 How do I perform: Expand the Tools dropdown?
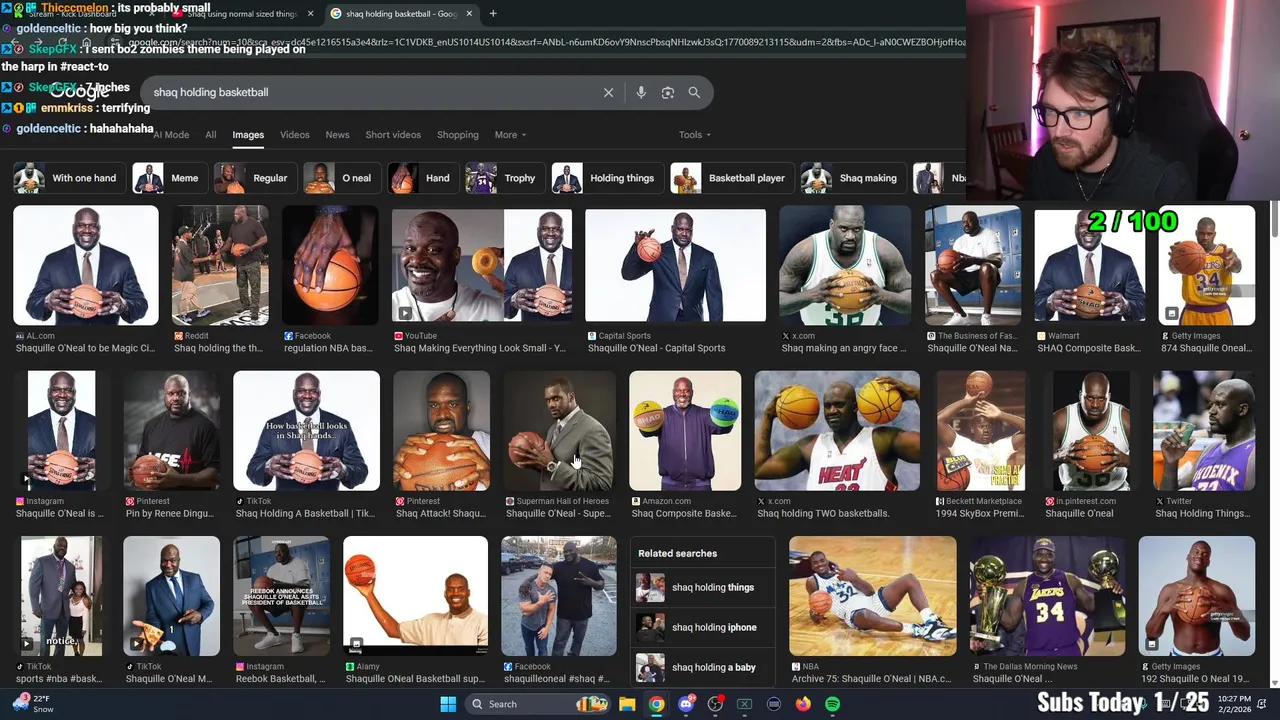click(695, 135)
